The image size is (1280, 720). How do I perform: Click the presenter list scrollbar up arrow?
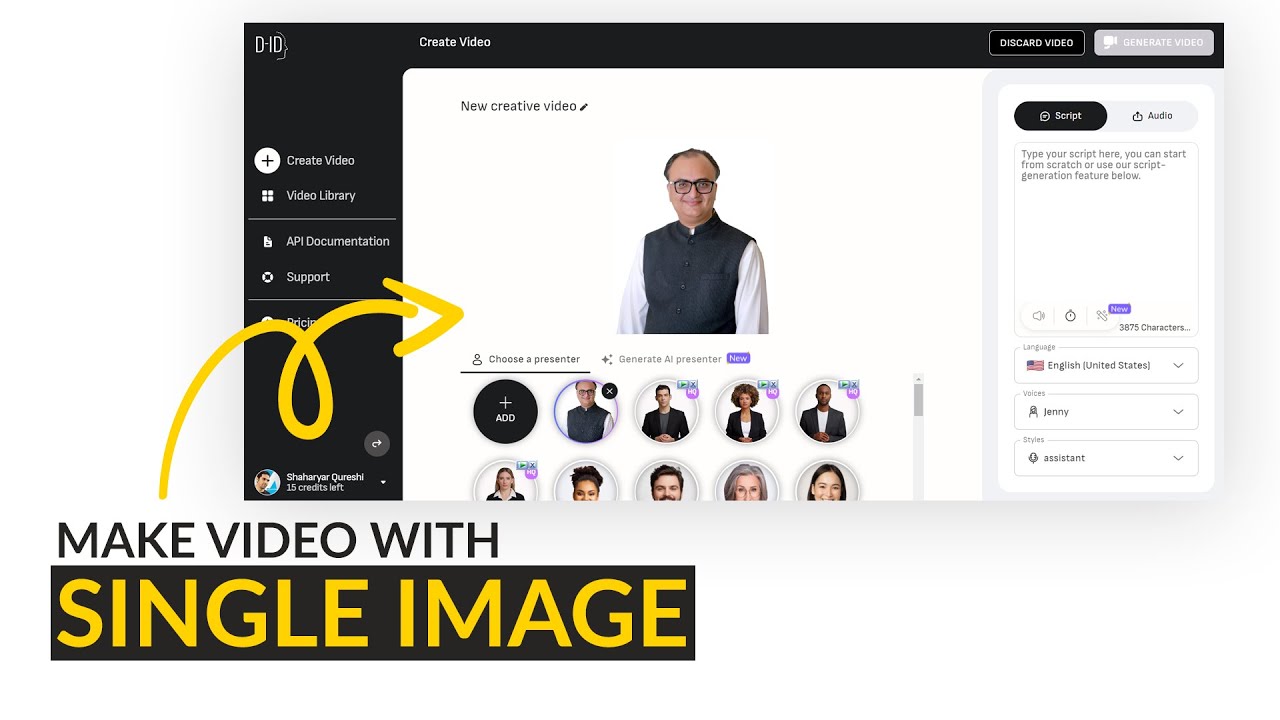(919, 379)
